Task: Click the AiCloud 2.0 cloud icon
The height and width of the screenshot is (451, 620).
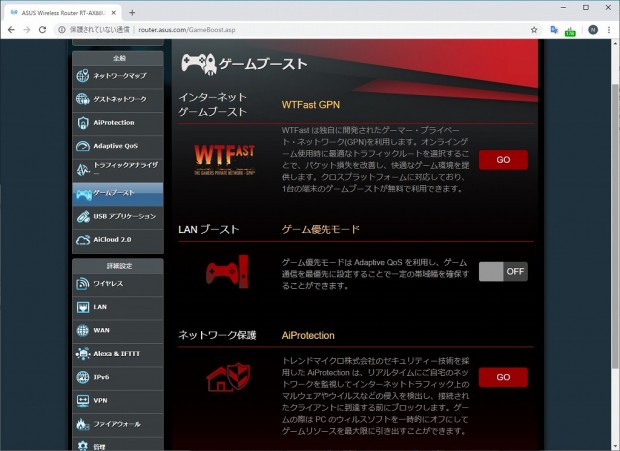Action: (x=83, y=240)
